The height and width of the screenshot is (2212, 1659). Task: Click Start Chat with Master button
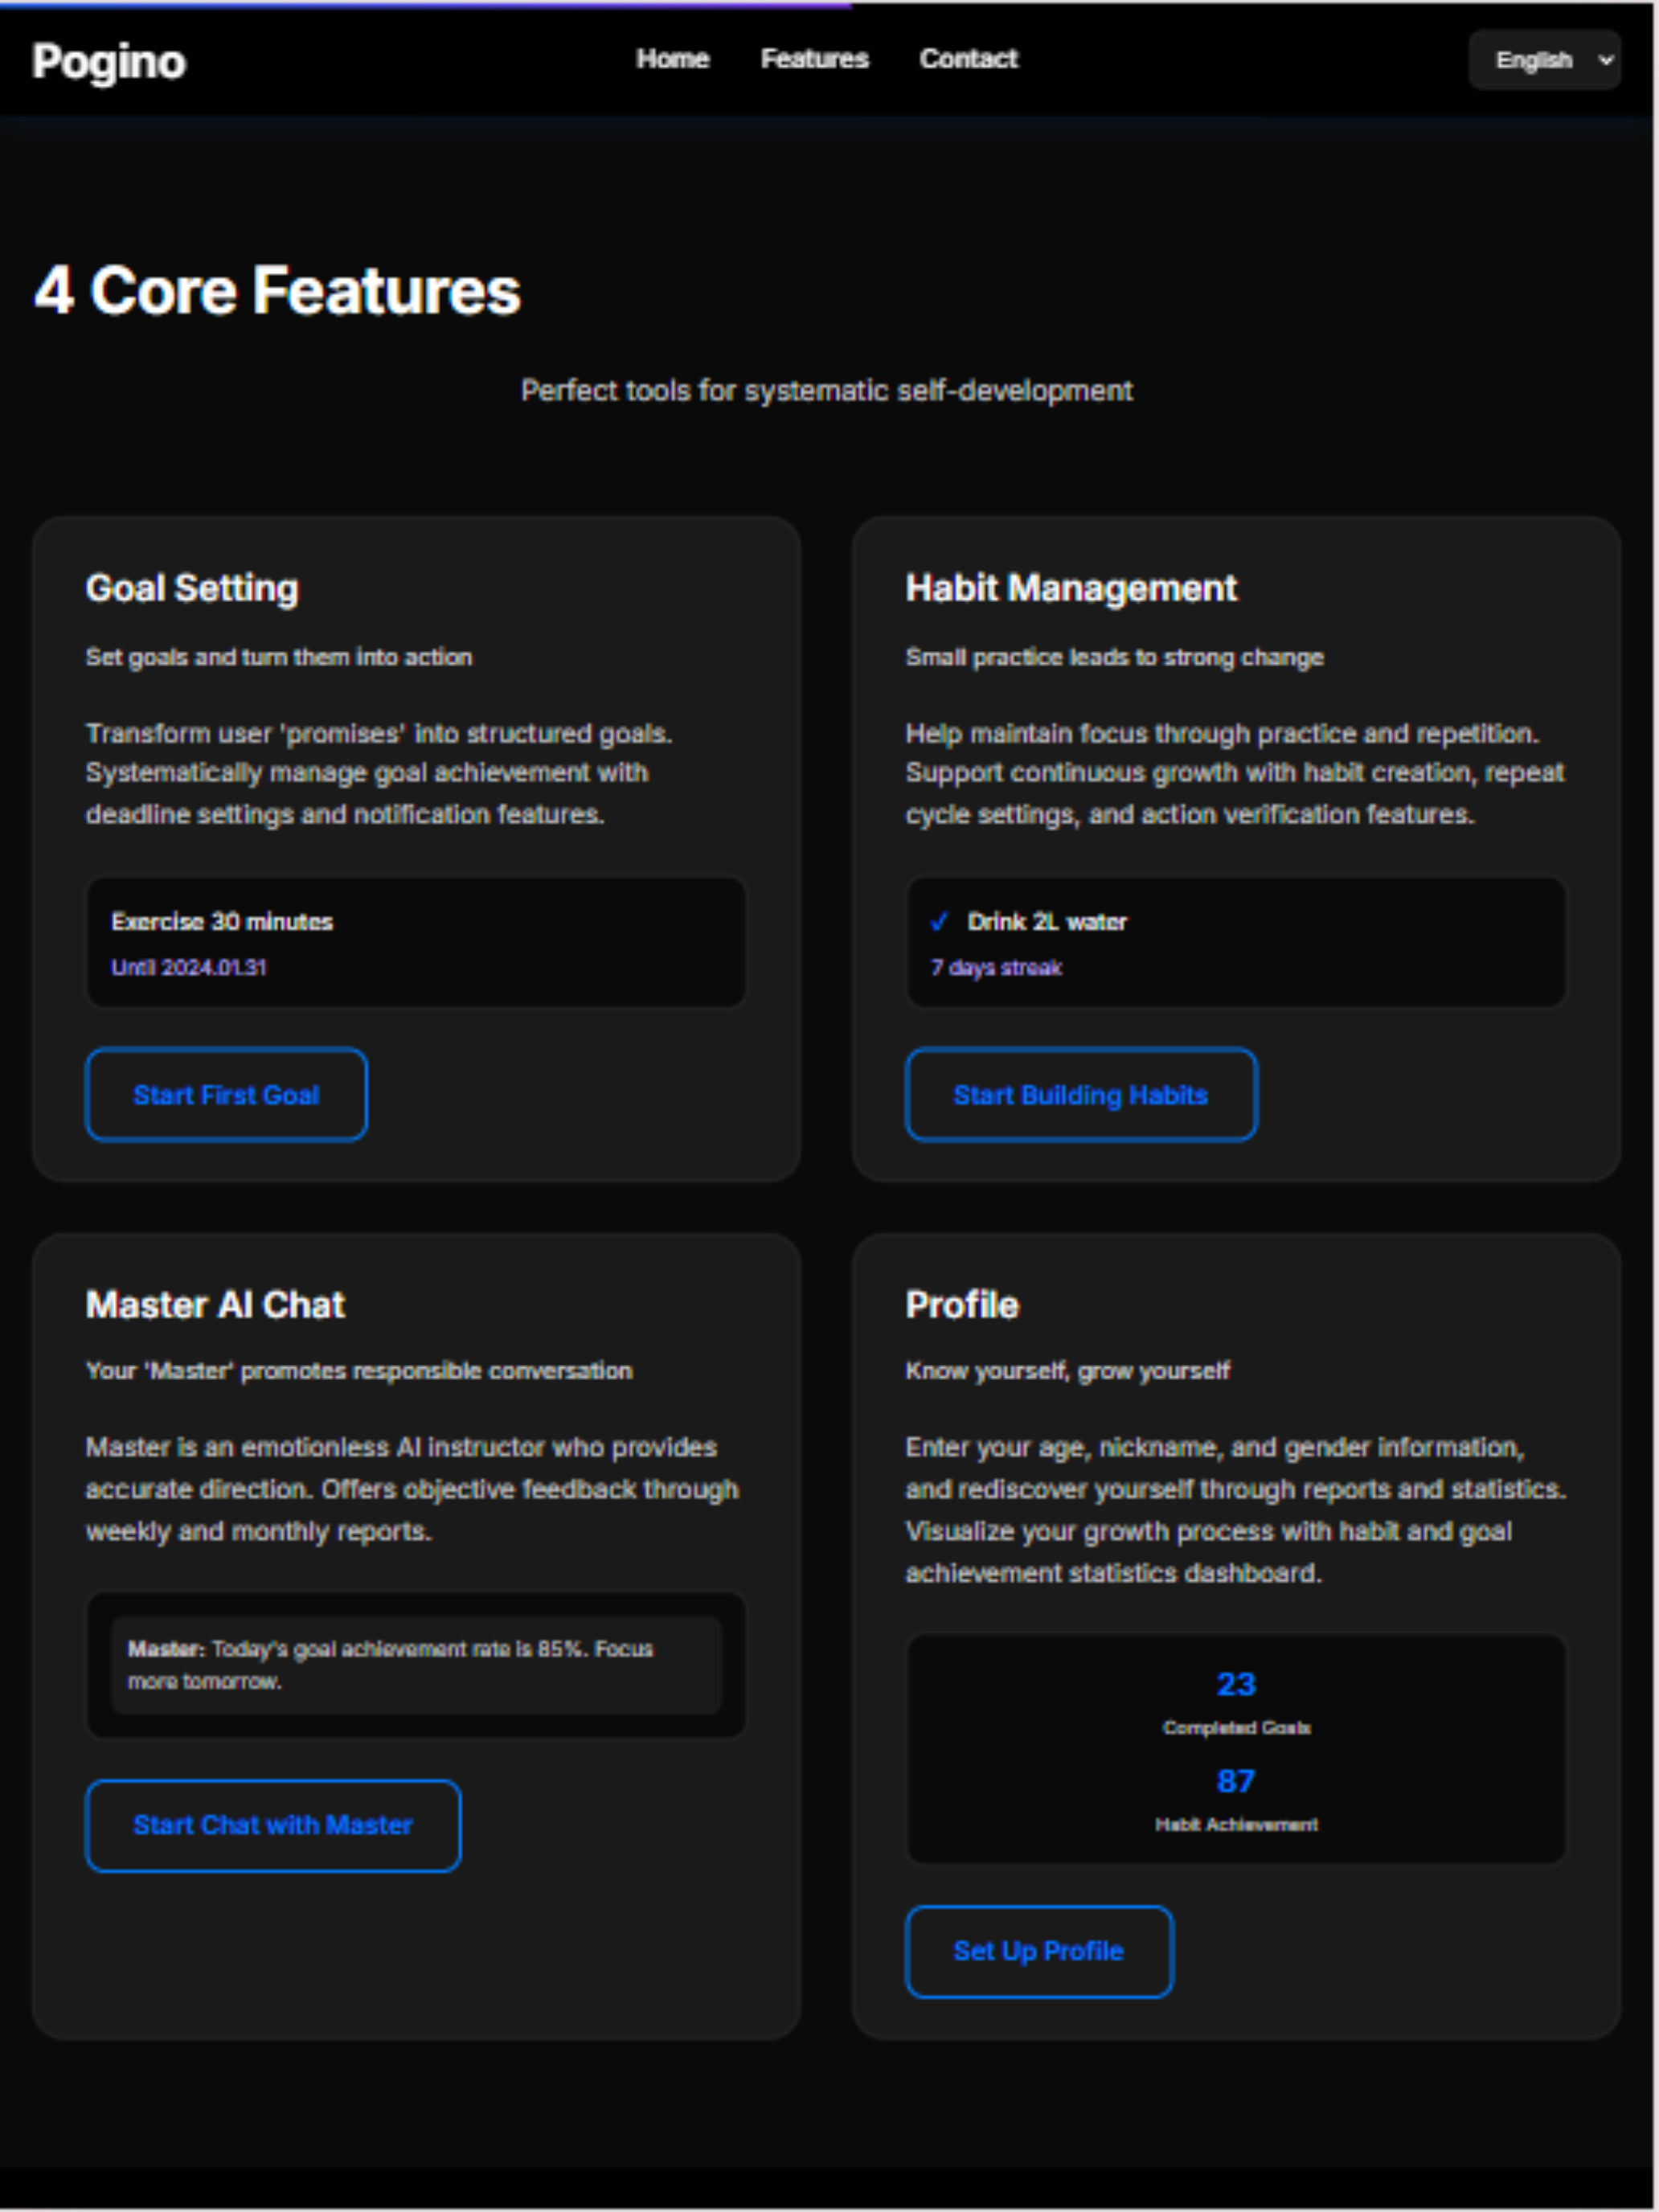point(273,1825)
